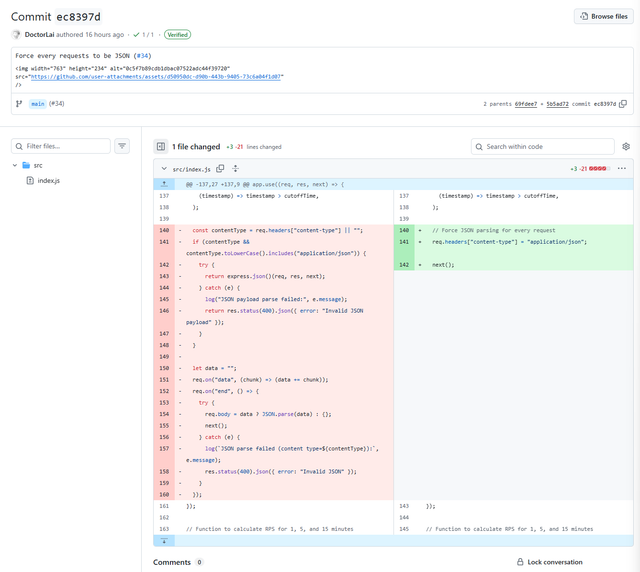Focus the Search within code field
The image size is (640, 572).
(542, 147)
